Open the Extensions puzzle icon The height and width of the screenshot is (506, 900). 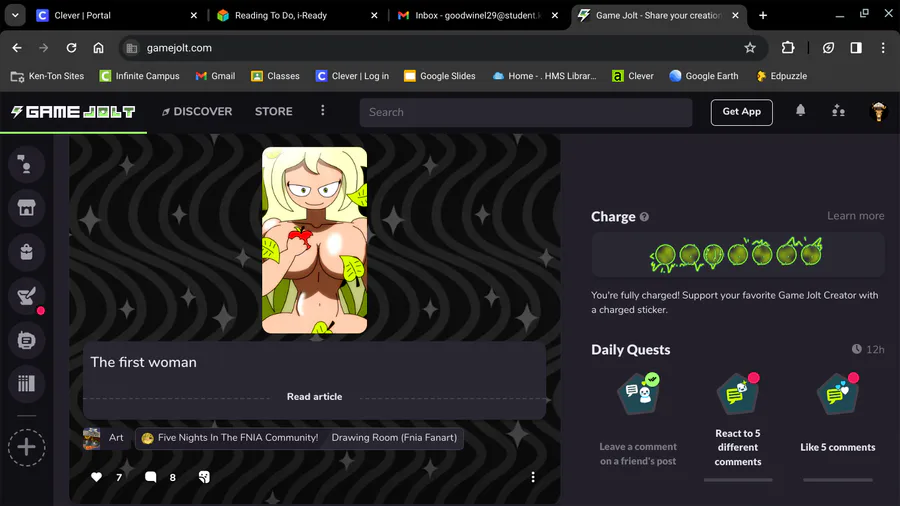point(788,48)
